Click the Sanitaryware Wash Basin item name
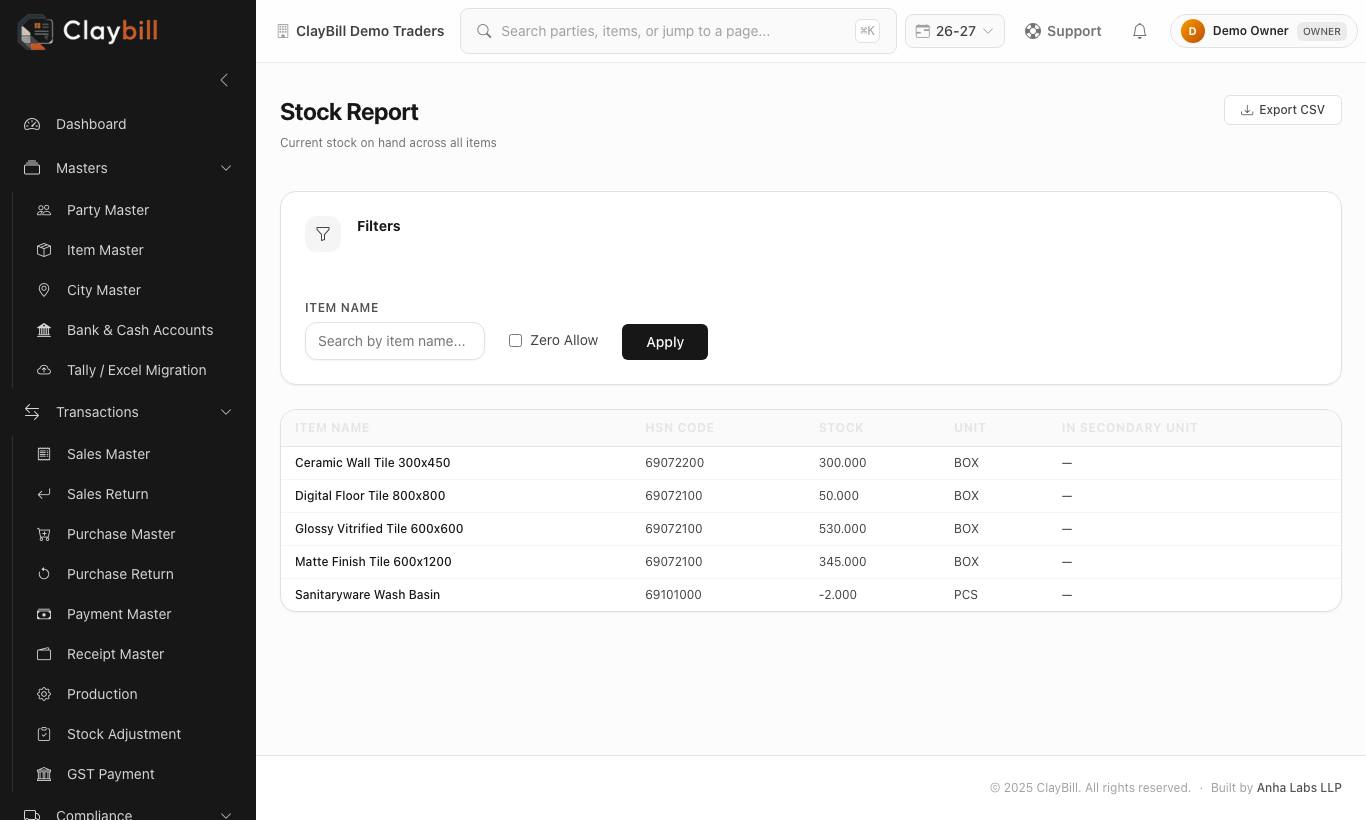The height and width of the screenshot is (820, 1366). tap(367, 595)
